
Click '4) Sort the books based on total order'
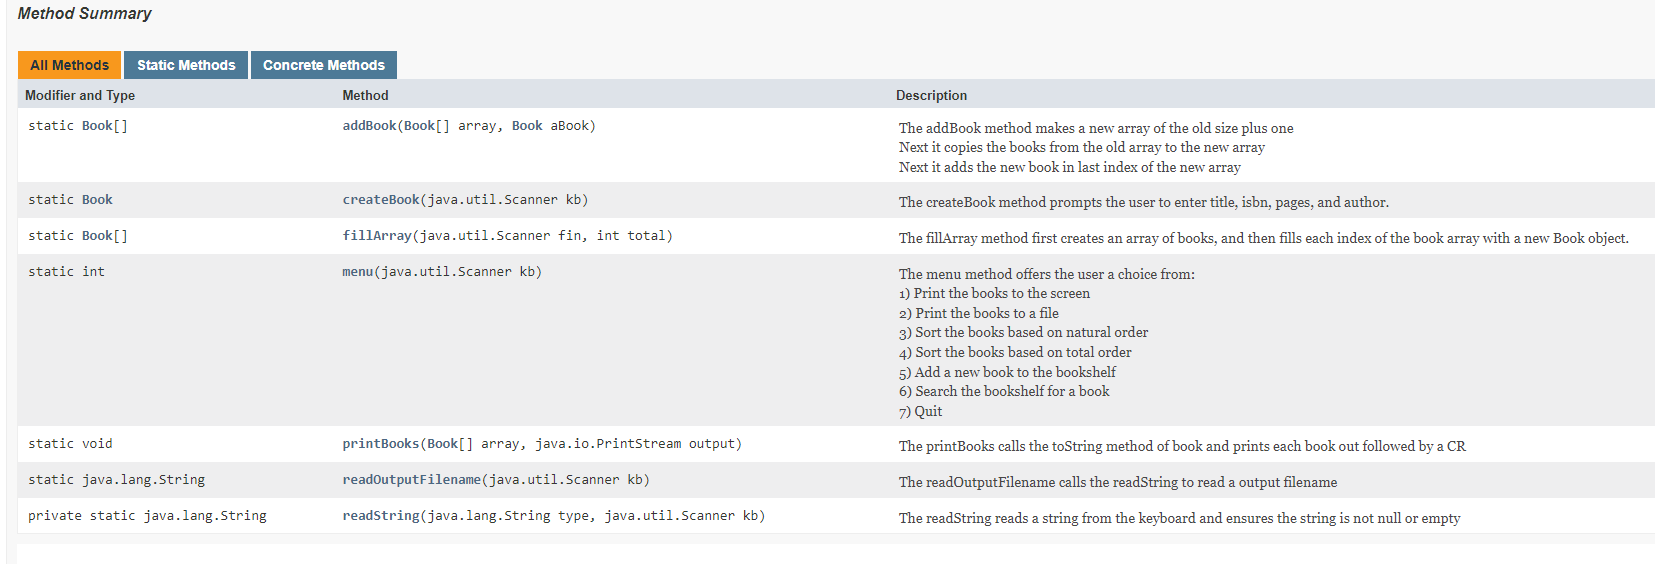point(1015,352)
